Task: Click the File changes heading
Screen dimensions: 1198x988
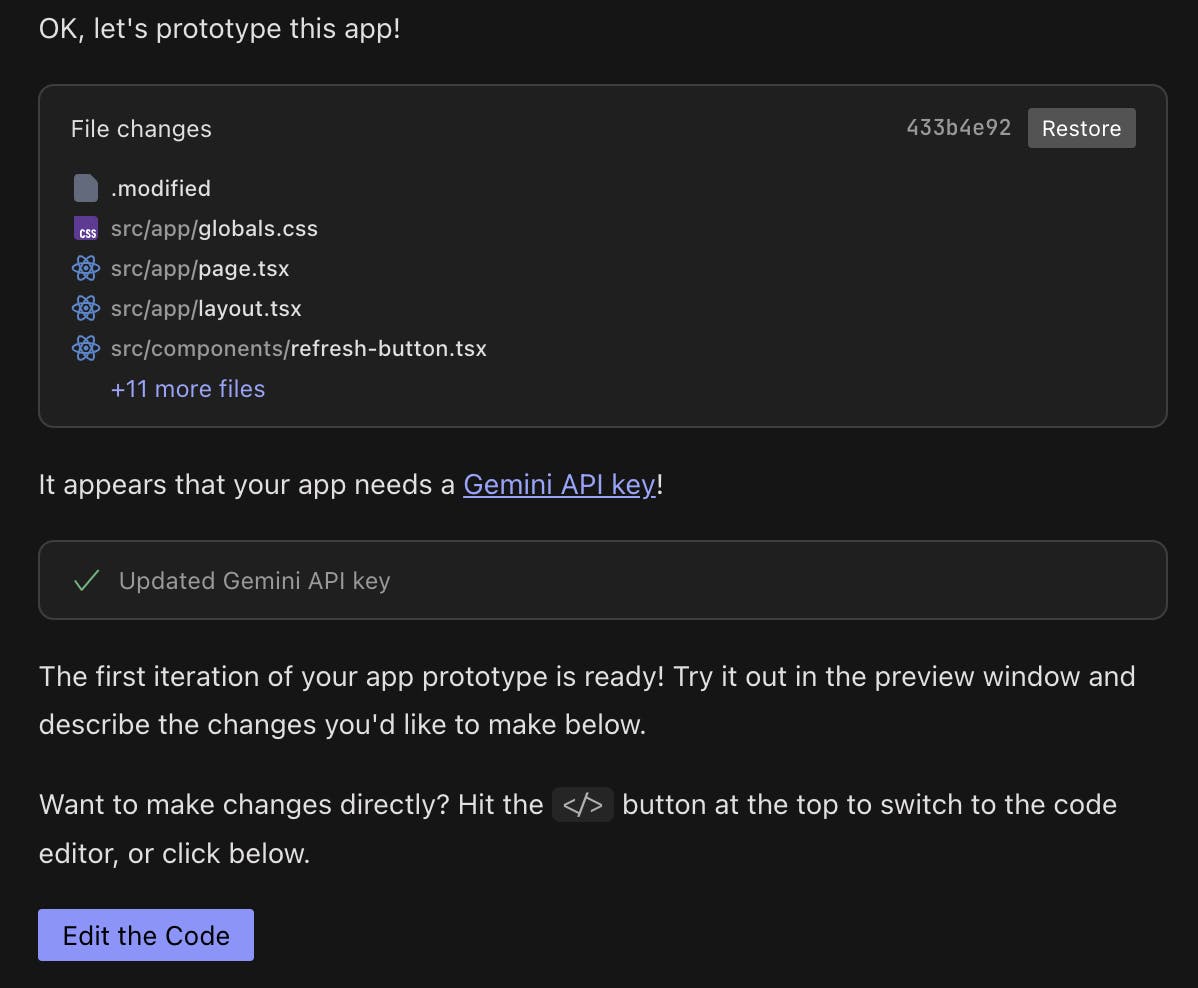Action: click(141, 129)
